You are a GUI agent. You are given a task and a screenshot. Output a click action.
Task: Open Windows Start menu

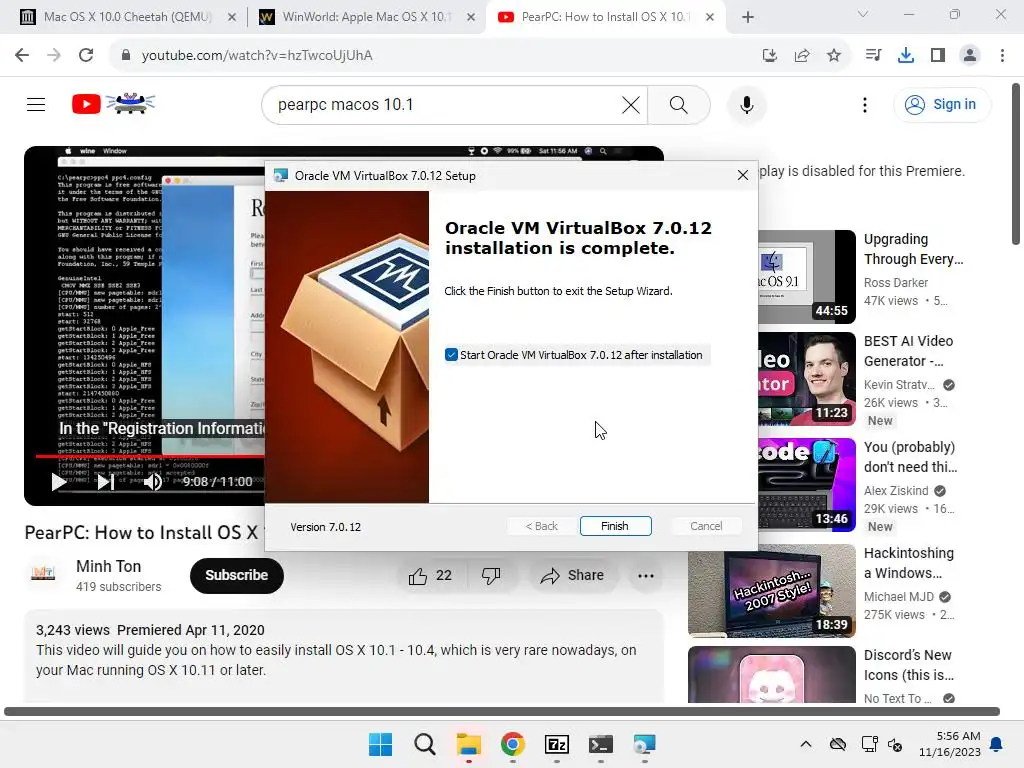[381, 744]
